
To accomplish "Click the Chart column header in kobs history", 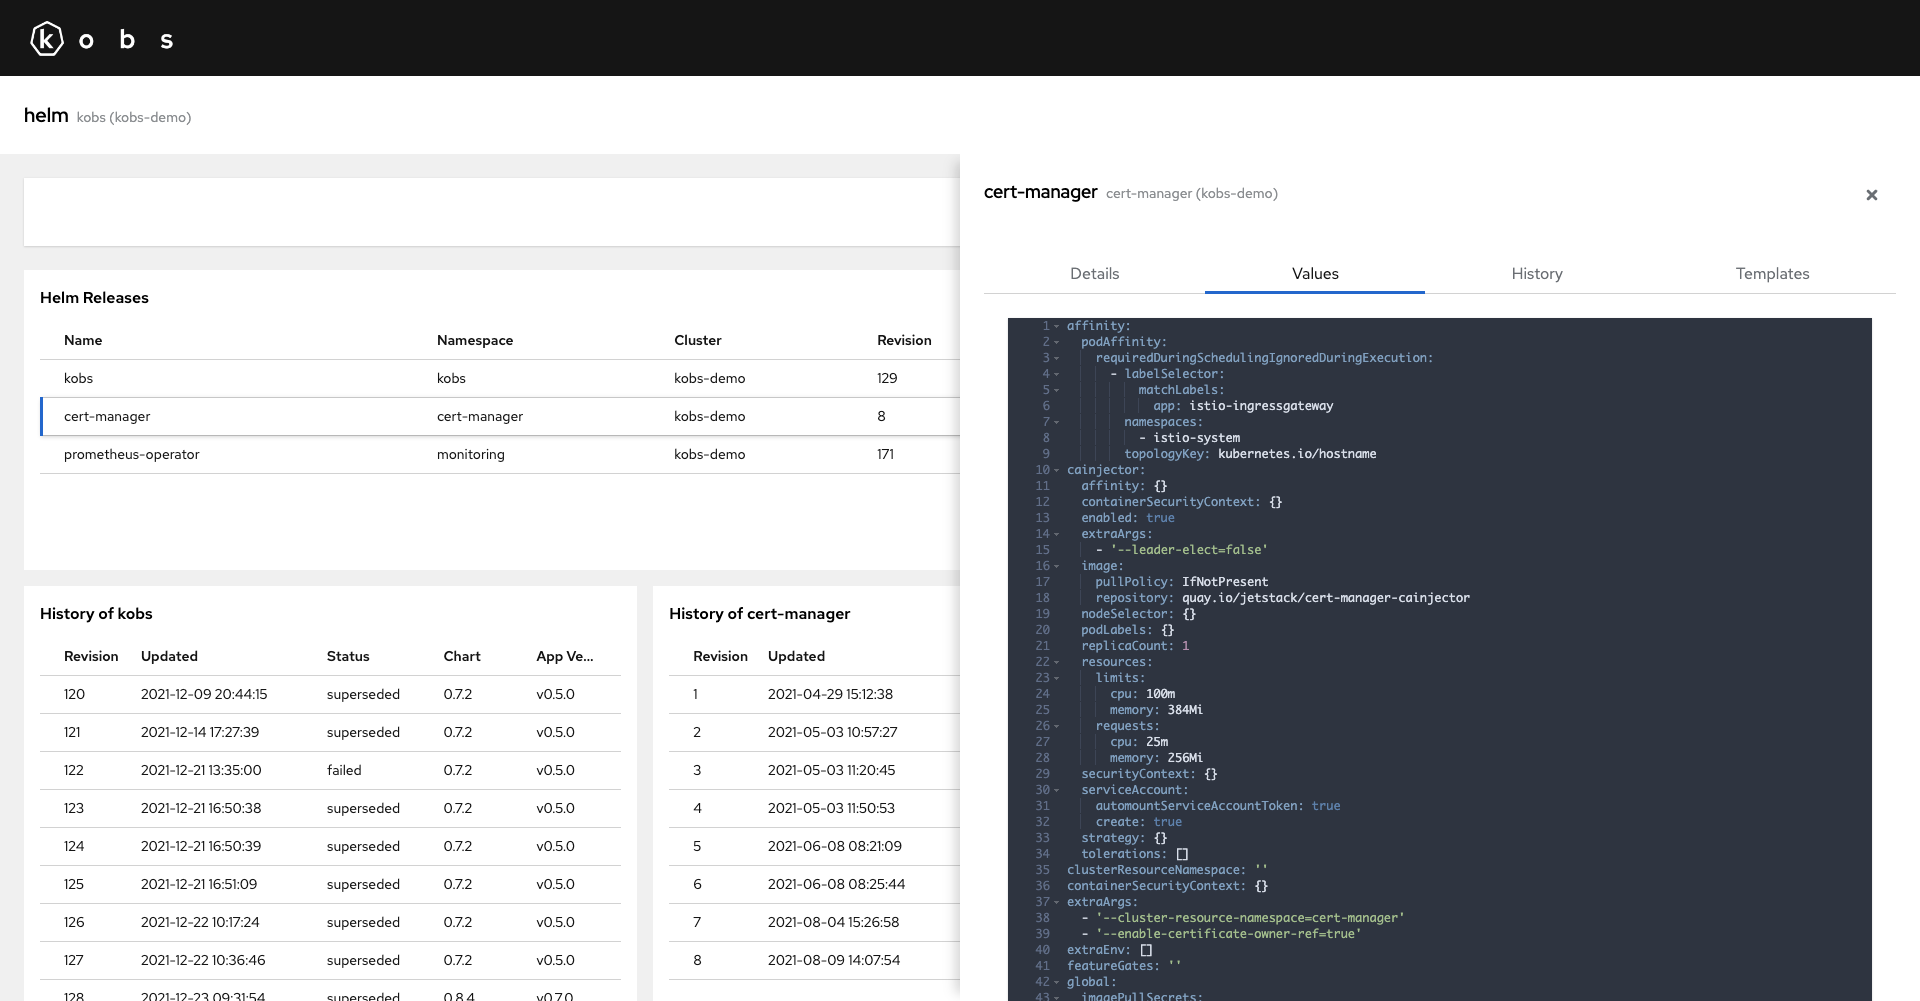I will 462,657.
